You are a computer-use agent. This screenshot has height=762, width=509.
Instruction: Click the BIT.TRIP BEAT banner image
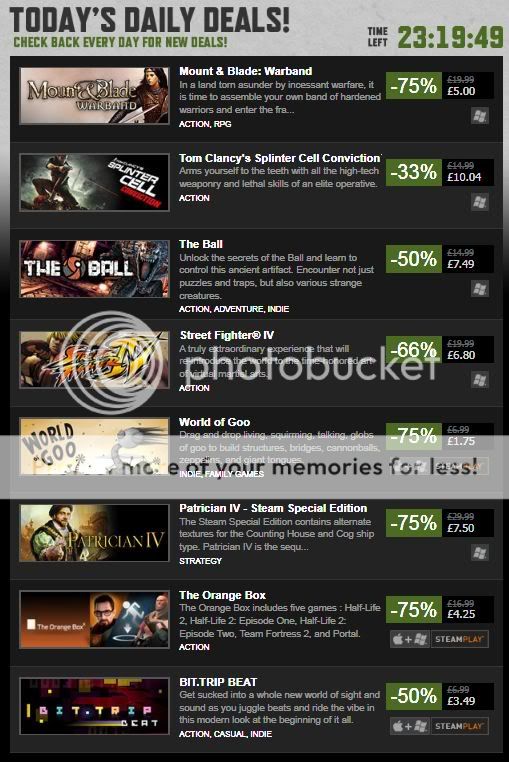click(94, 706)
